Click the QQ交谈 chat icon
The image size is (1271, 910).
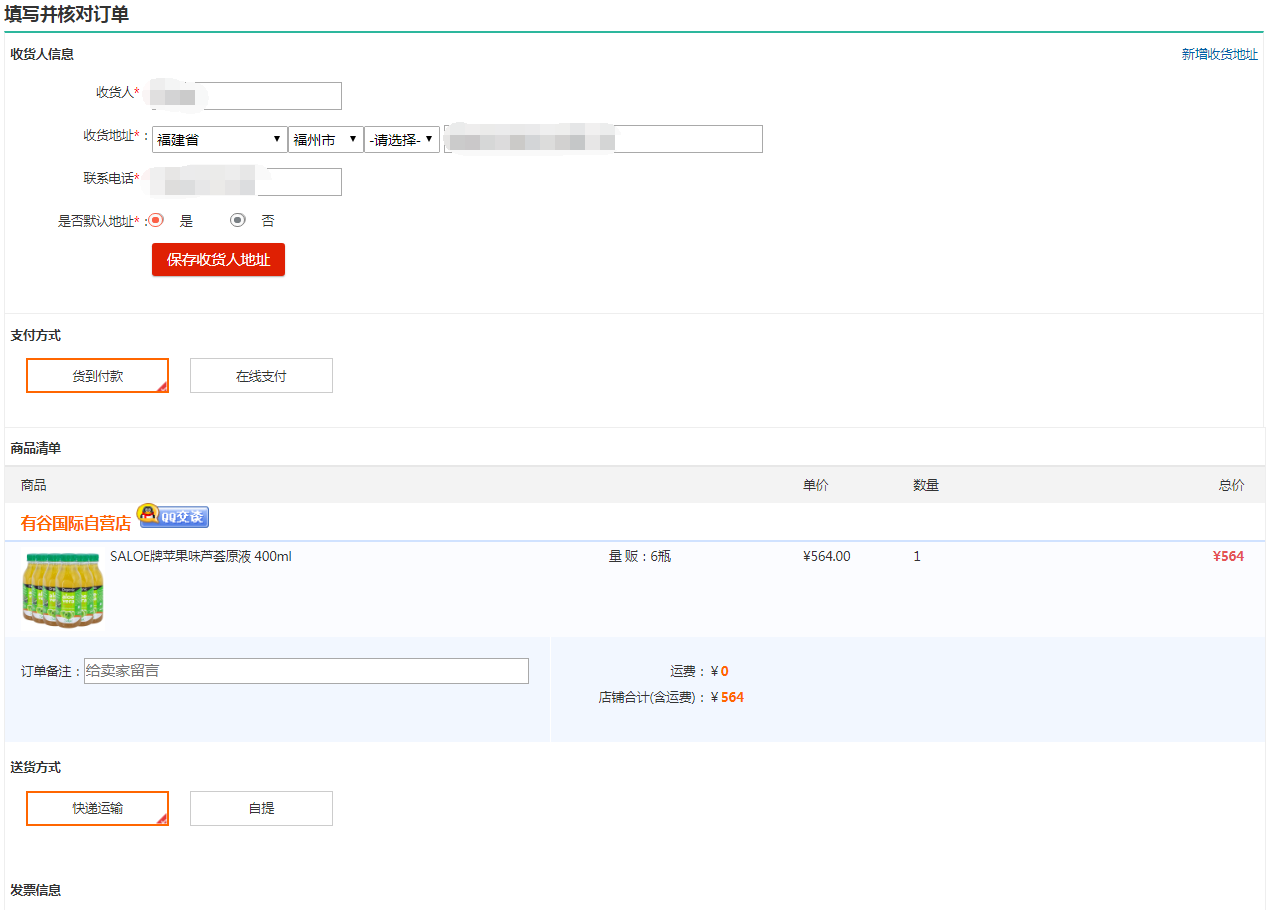coord(173,516)
